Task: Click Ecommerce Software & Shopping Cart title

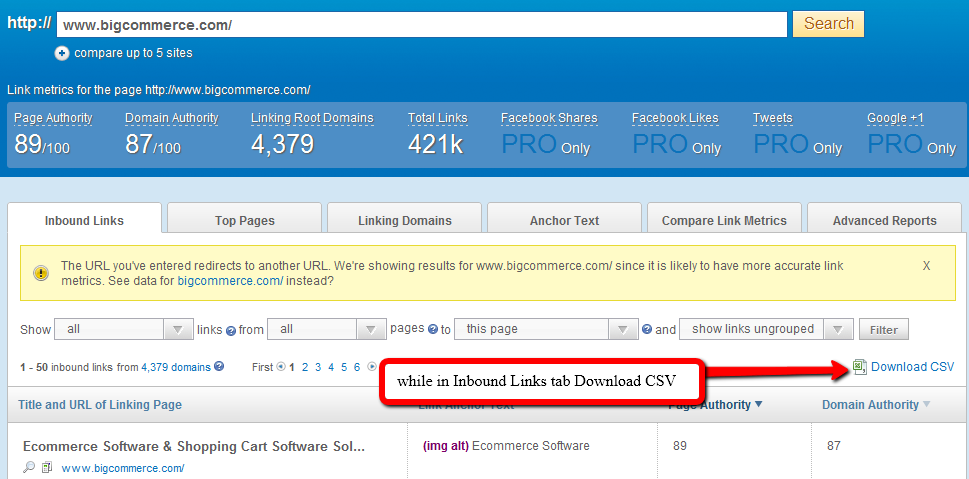Action: [x=194, y=446]
